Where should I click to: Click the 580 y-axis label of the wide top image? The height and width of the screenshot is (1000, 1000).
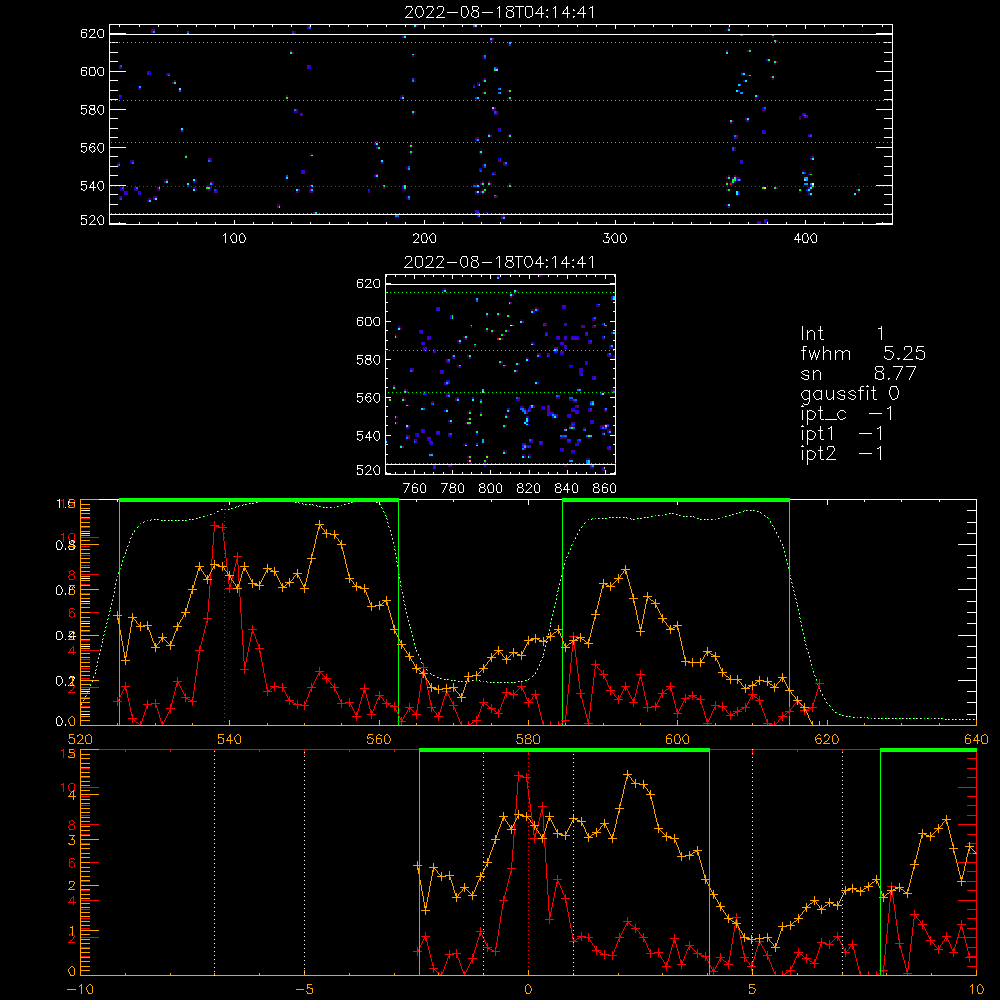click(x=92, y=110)
